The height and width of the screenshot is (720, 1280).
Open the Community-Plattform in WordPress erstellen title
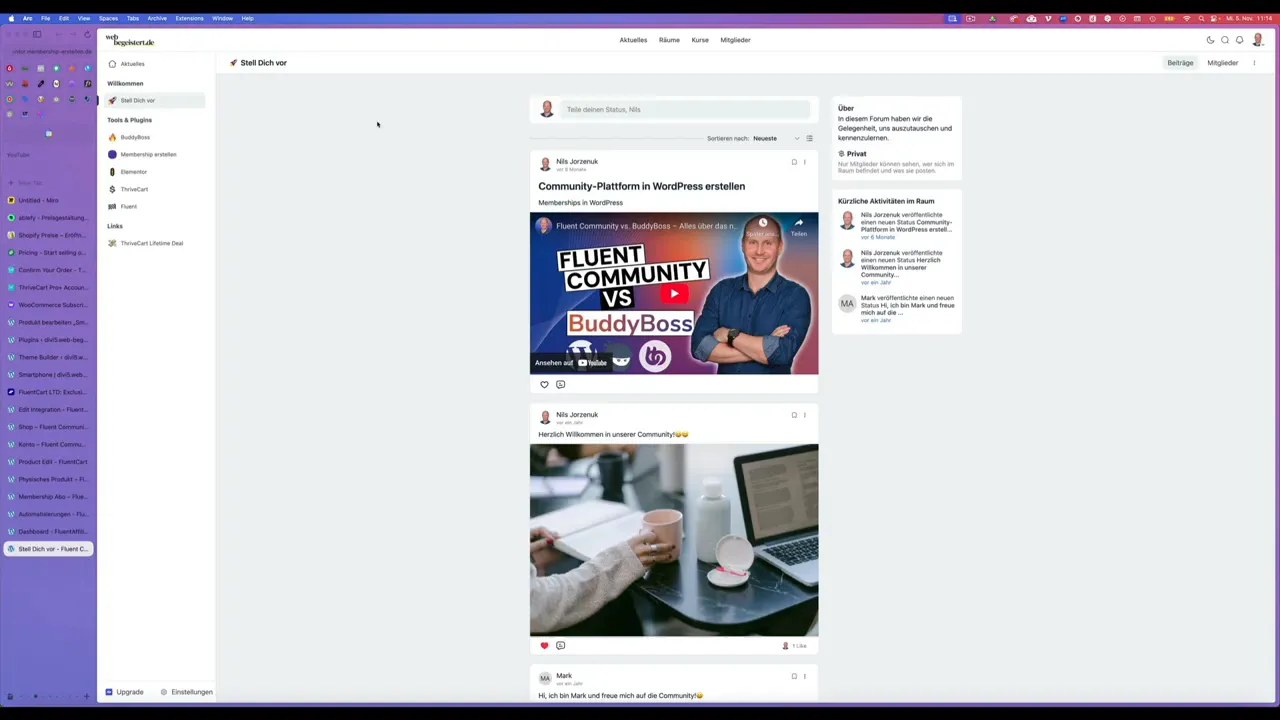[641, 186]
